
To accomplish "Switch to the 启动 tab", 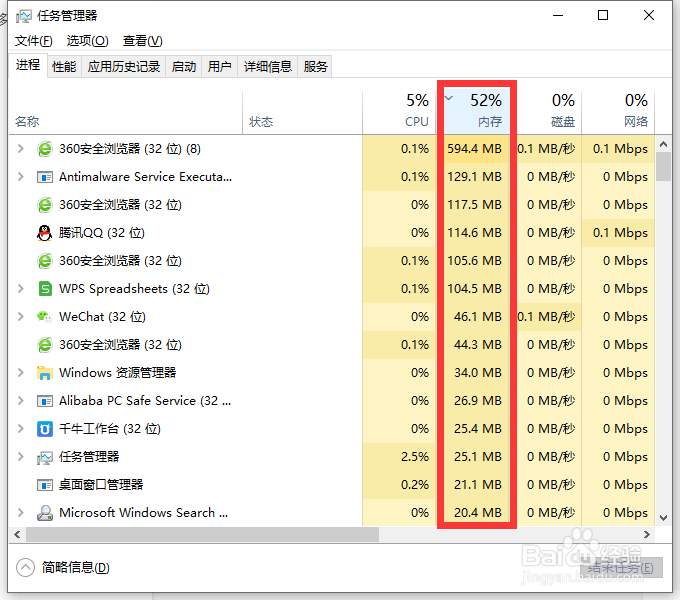I will coord(183,67).
